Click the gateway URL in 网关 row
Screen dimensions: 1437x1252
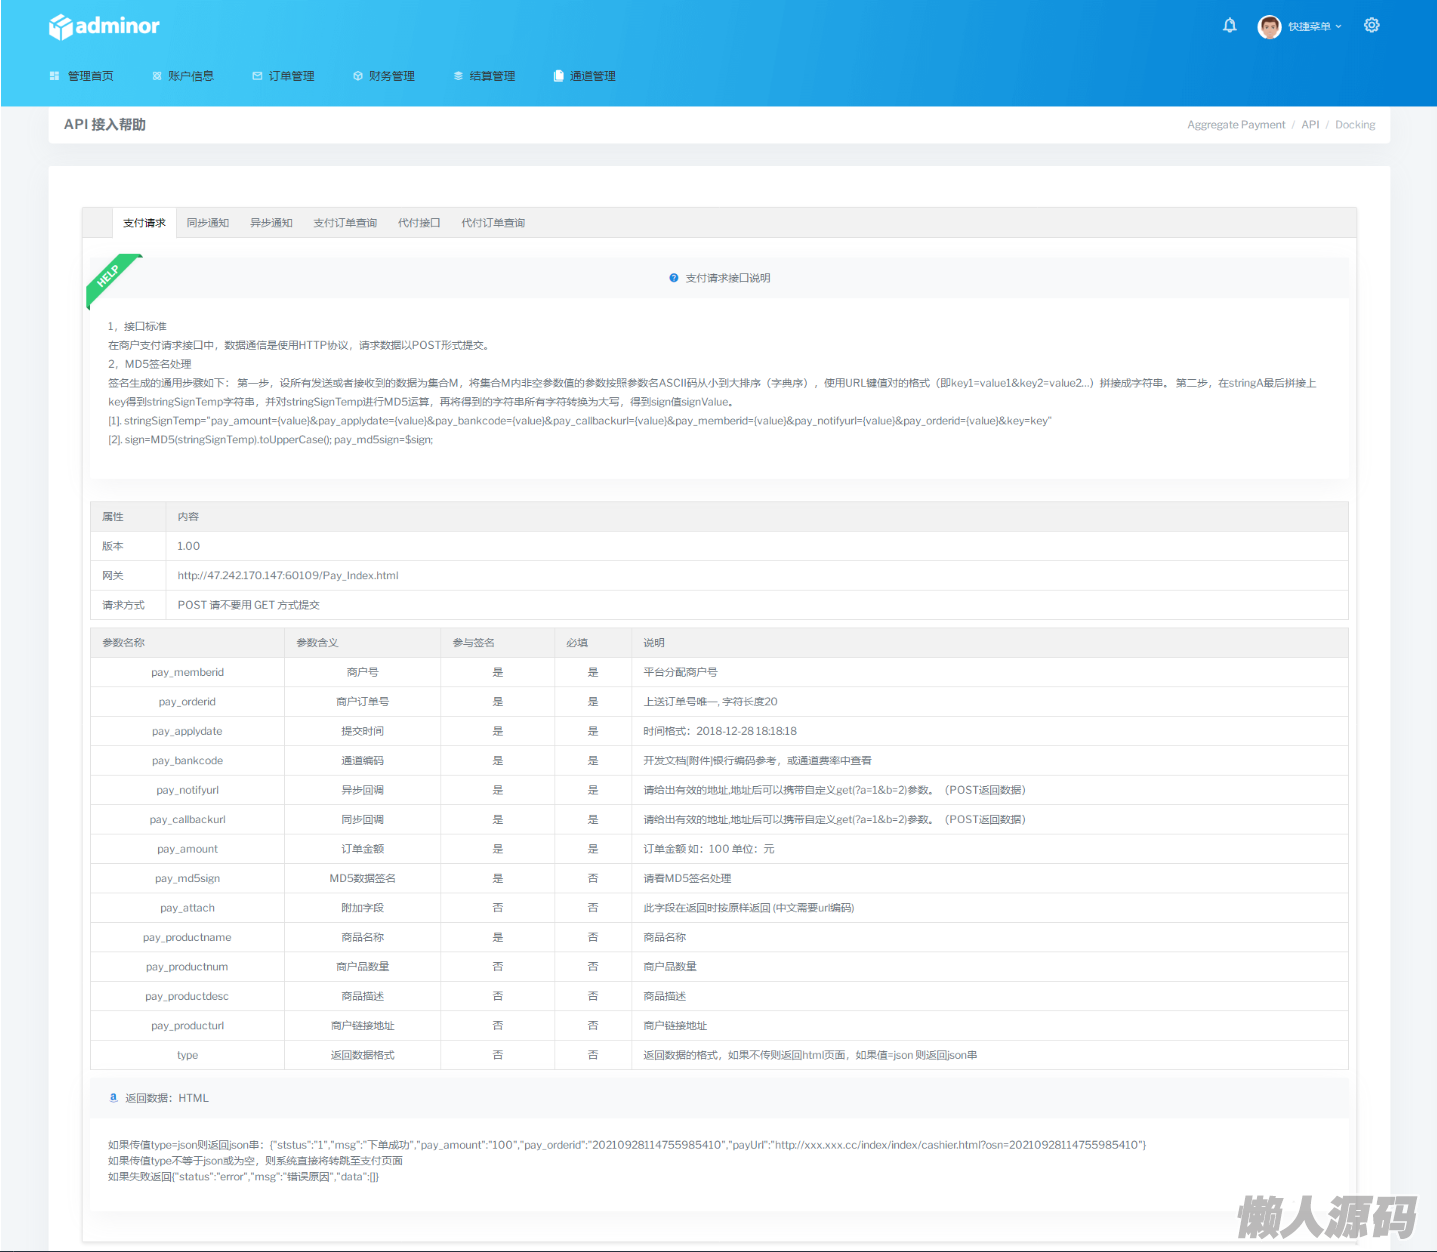point(288,576)
